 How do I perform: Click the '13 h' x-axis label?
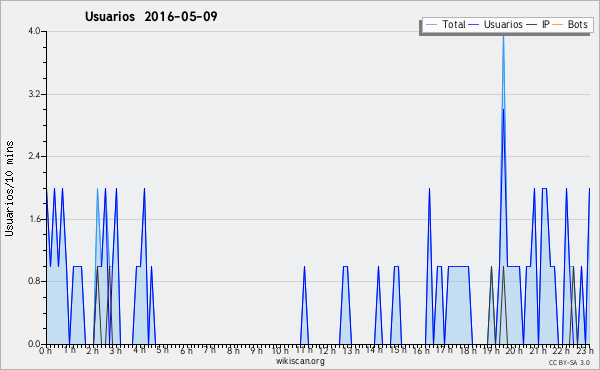(351, 351)
